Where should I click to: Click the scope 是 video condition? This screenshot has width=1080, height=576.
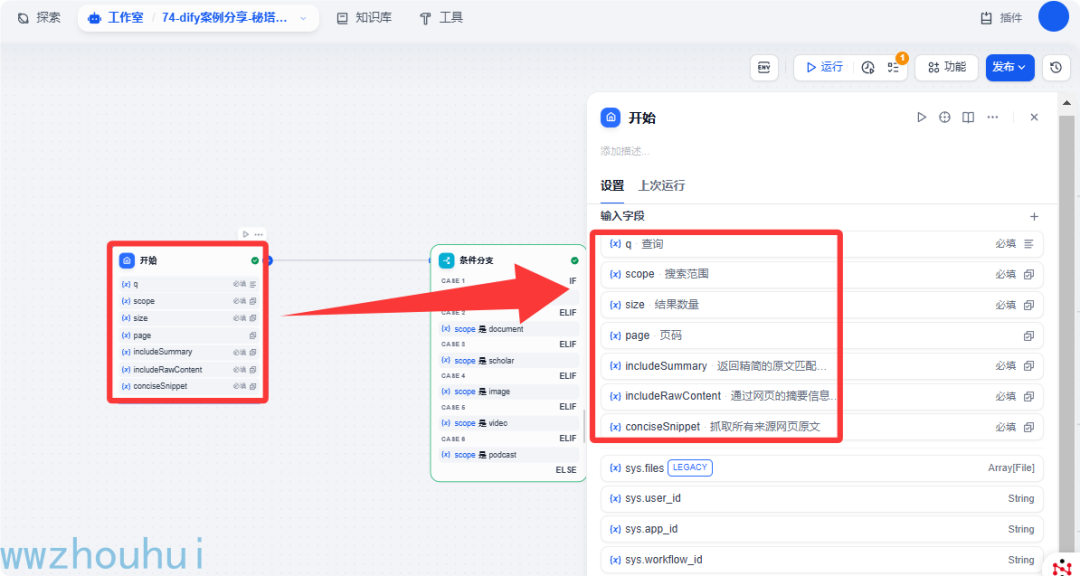point(508,423)
